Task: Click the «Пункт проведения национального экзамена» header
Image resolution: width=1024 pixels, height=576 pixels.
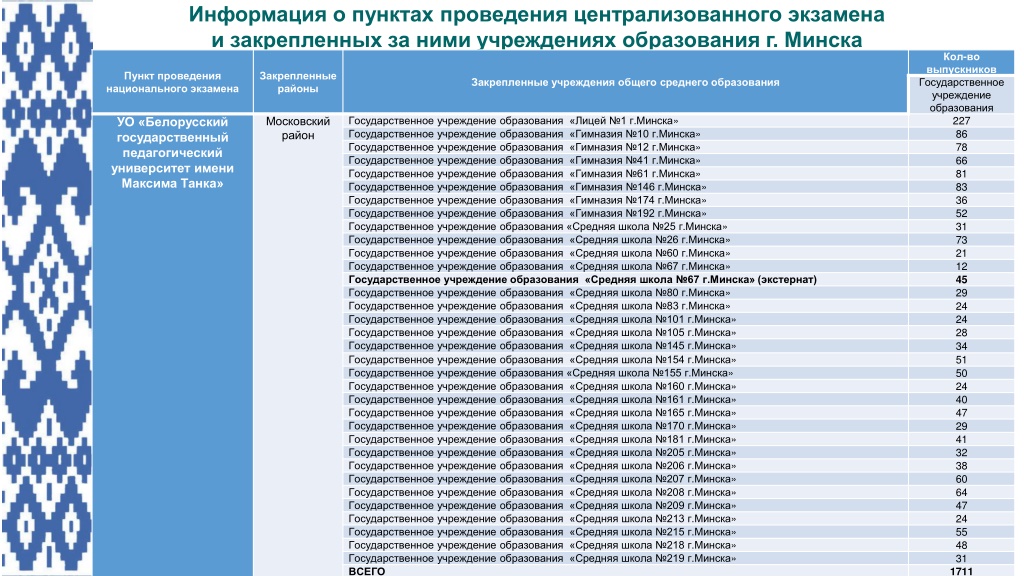Action: click(172, 82)
